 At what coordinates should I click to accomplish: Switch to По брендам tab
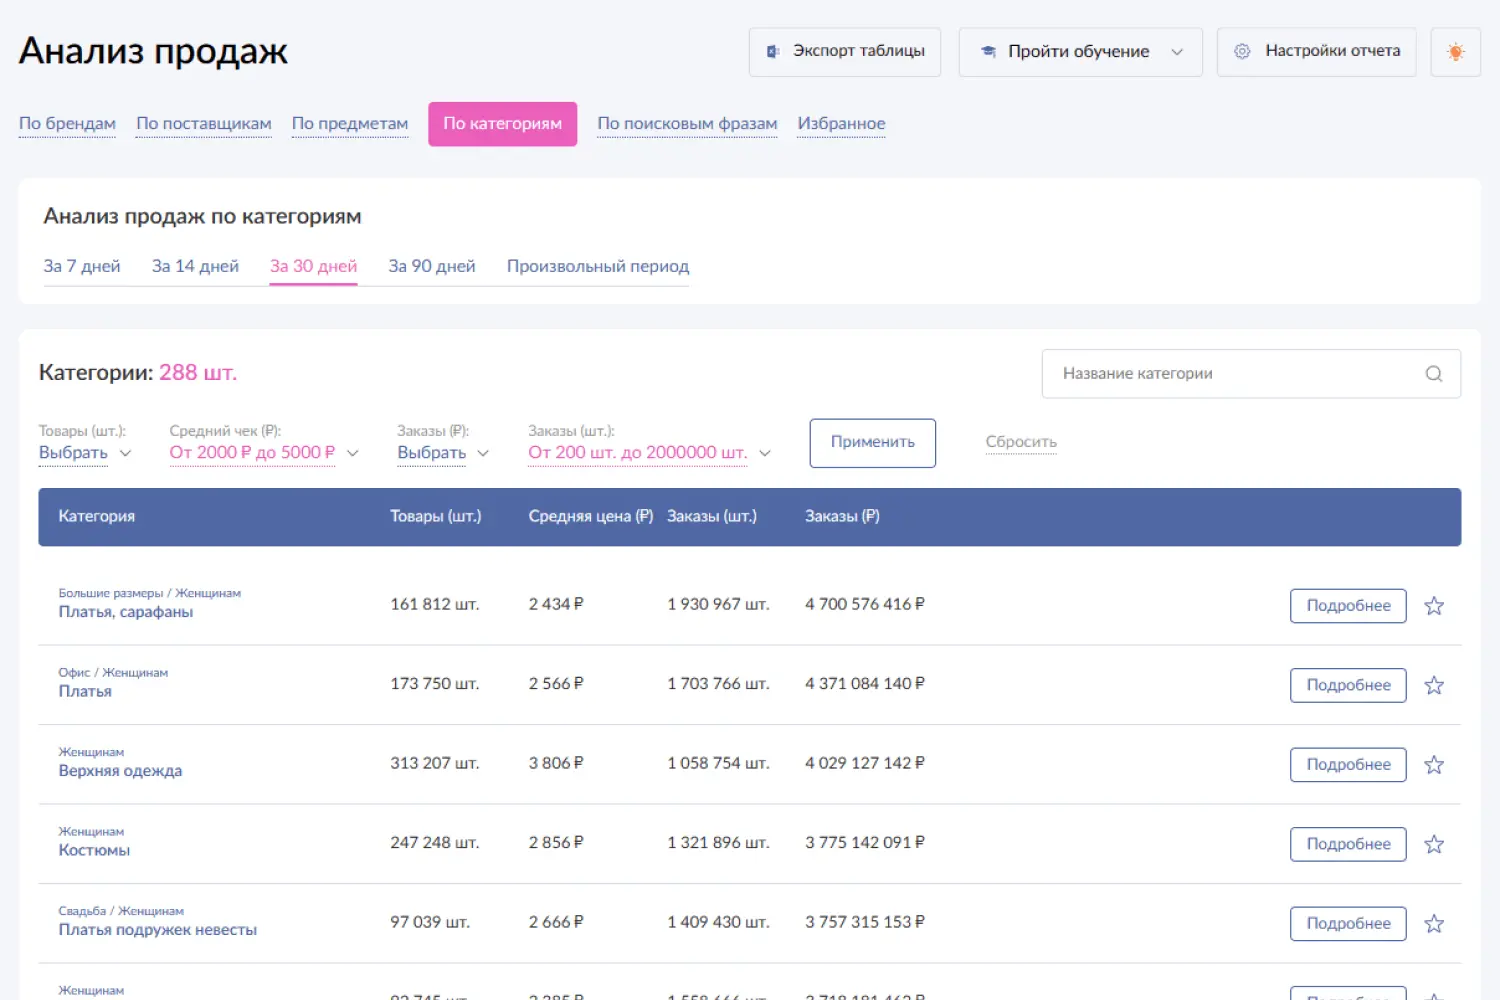(67, 124)
